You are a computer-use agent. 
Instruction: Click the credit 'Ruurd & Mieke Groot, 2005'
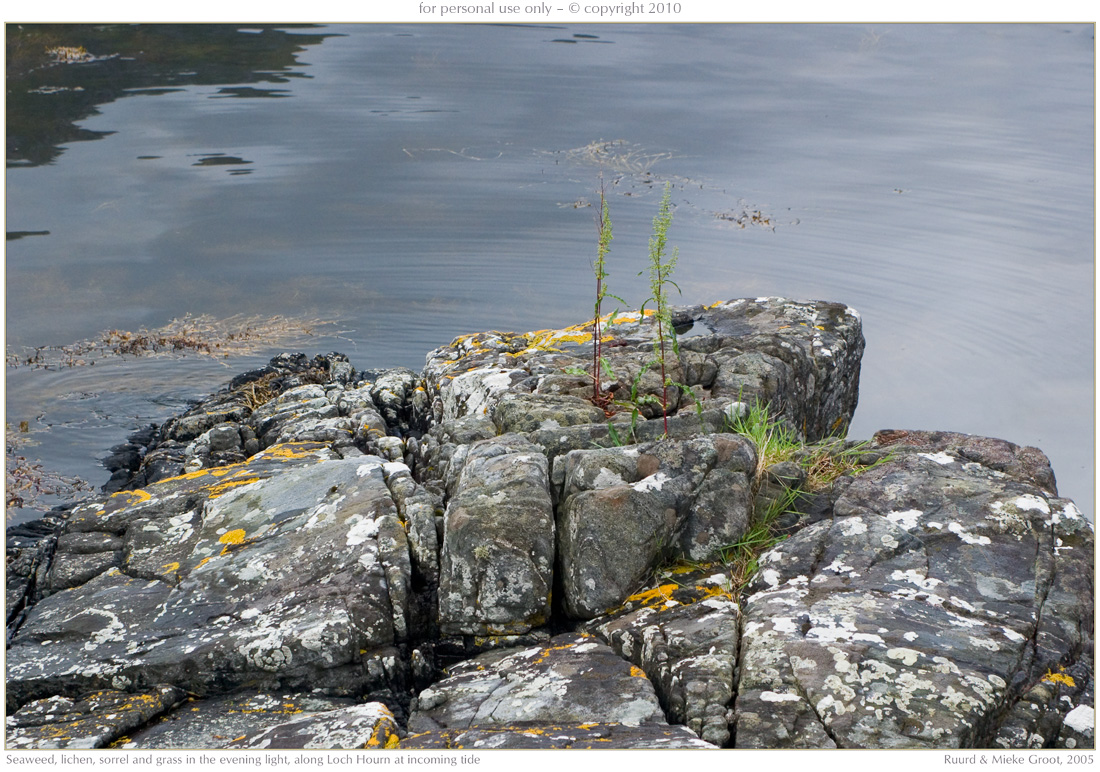pyautogui.click(x=1018, y=759)
